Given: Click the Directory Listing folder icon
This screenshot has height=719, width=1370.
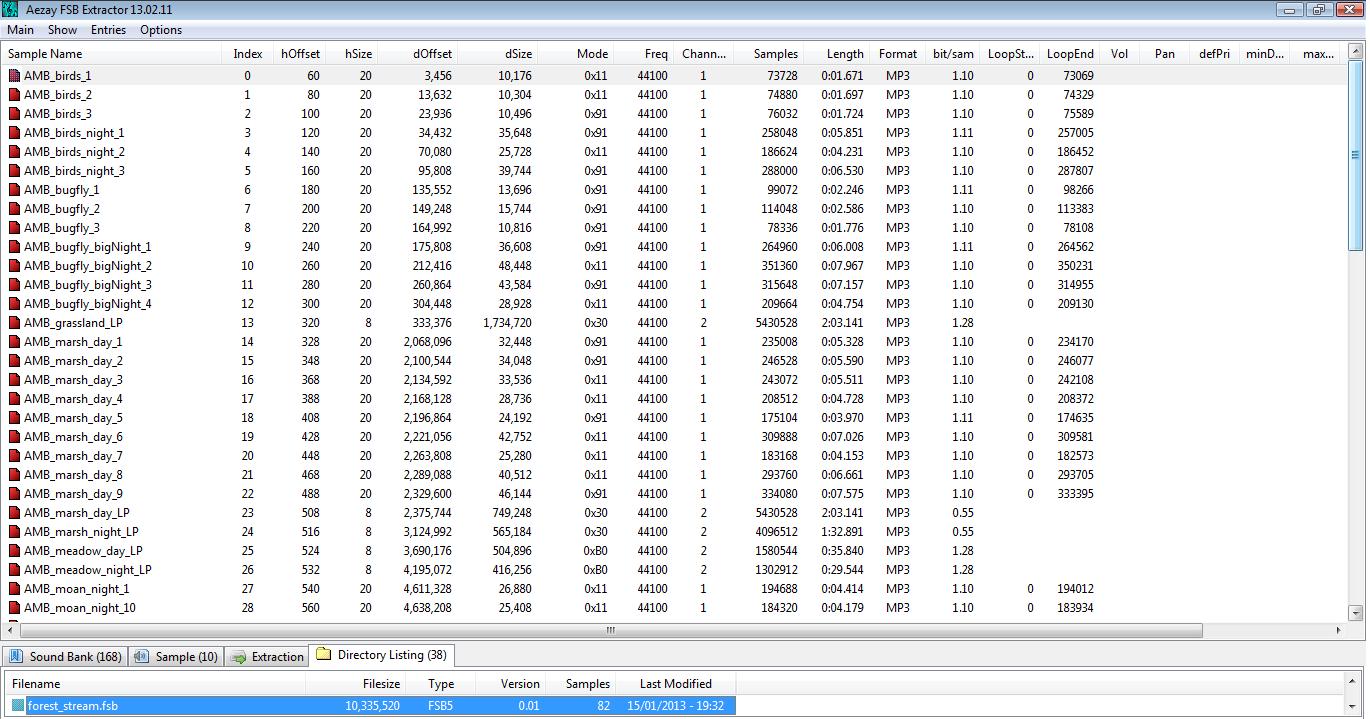Looking at the screenshot, I should 323,655.
